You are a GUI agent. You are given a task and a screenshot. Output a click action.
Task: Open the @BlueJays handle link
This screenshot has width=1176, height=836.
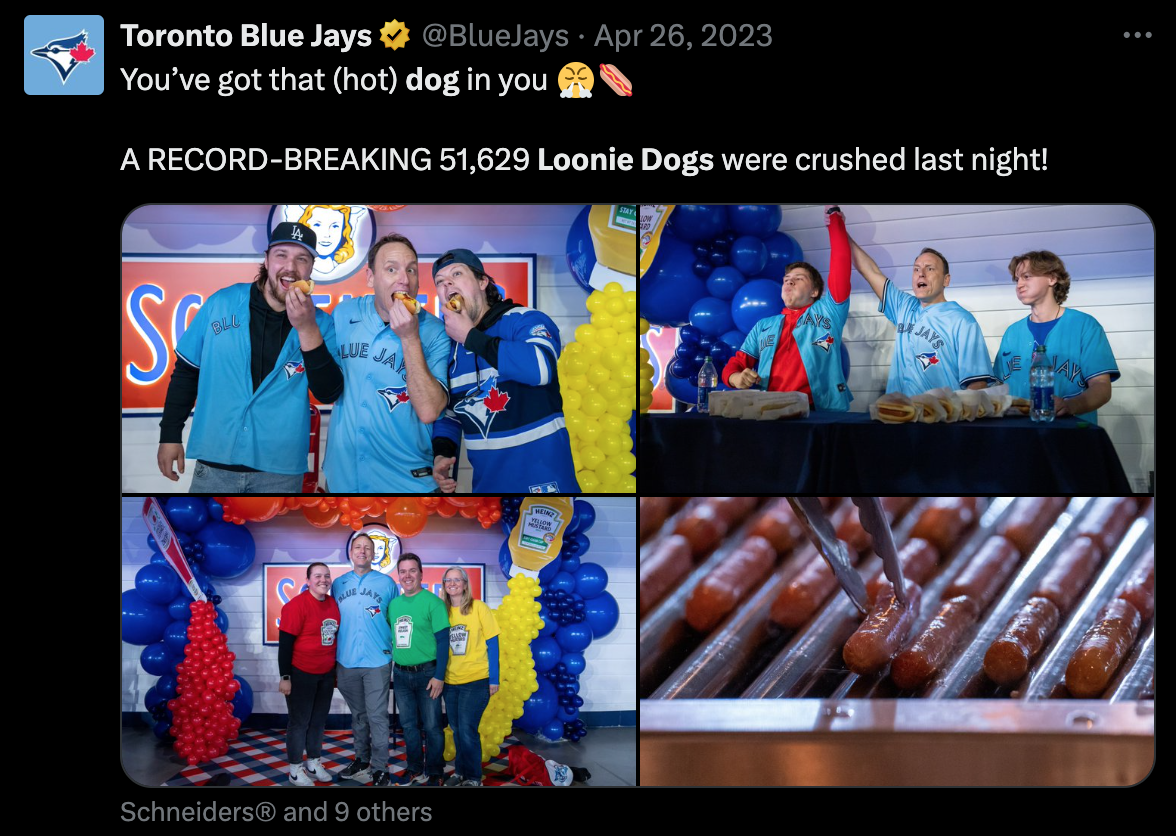(494, 35)
